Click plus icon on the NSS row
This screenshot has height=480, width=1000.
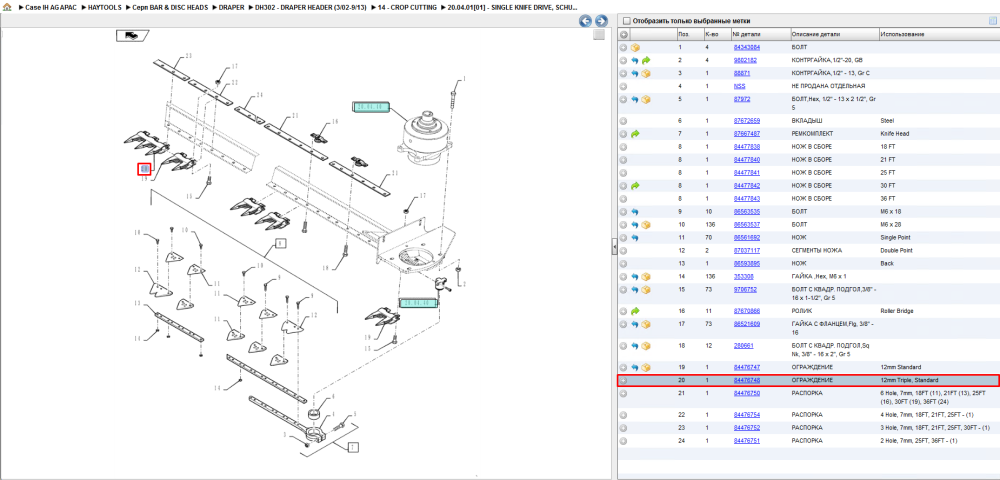click(x=624, y=85)
